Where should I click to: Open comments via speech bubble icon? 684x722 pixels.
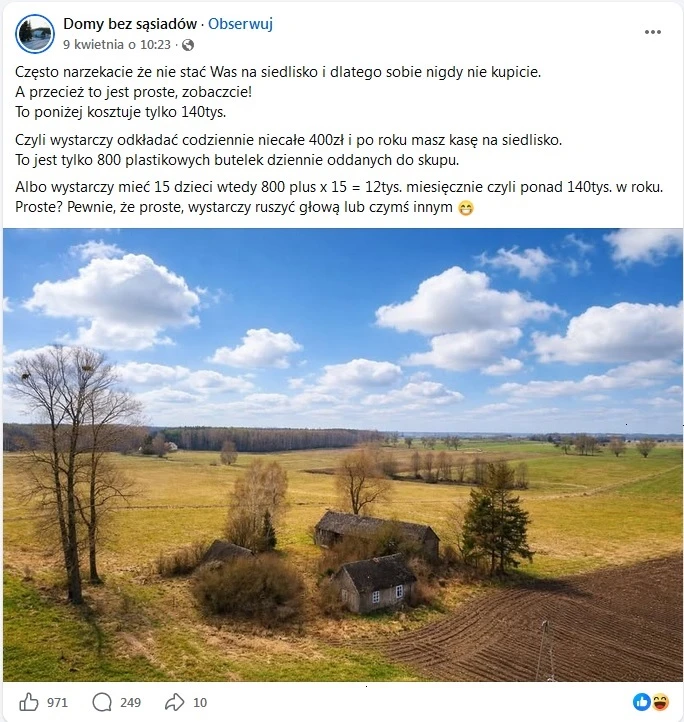102,702
